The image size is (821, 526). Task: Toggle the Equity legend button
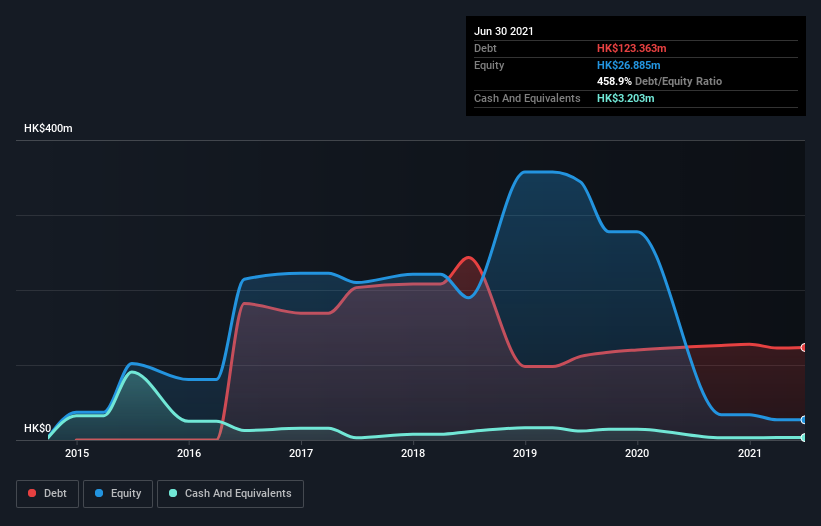(118, 494)
